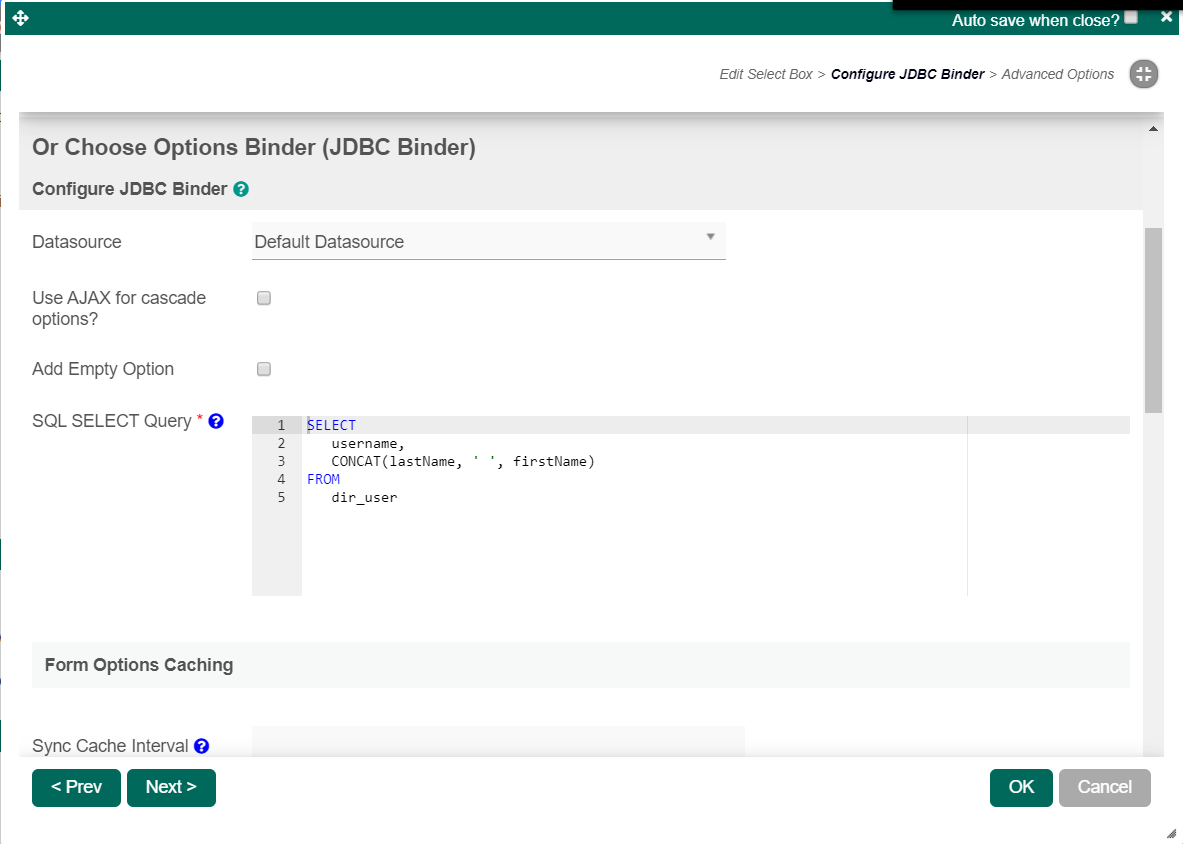Confirm settings with the OK button
1183x844 pixels.
click(x=1020, y=787)
